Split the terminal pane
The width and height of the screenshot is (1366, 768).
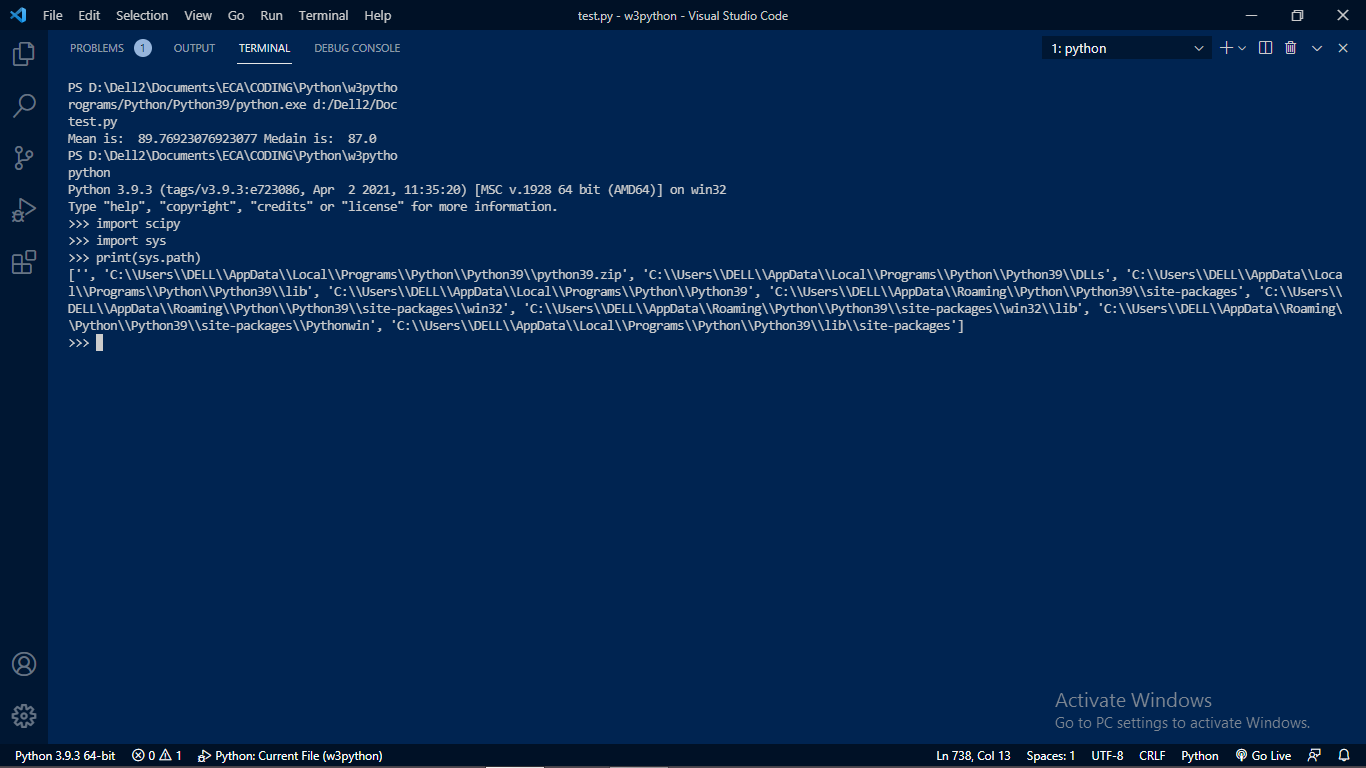click(1264, 47)
